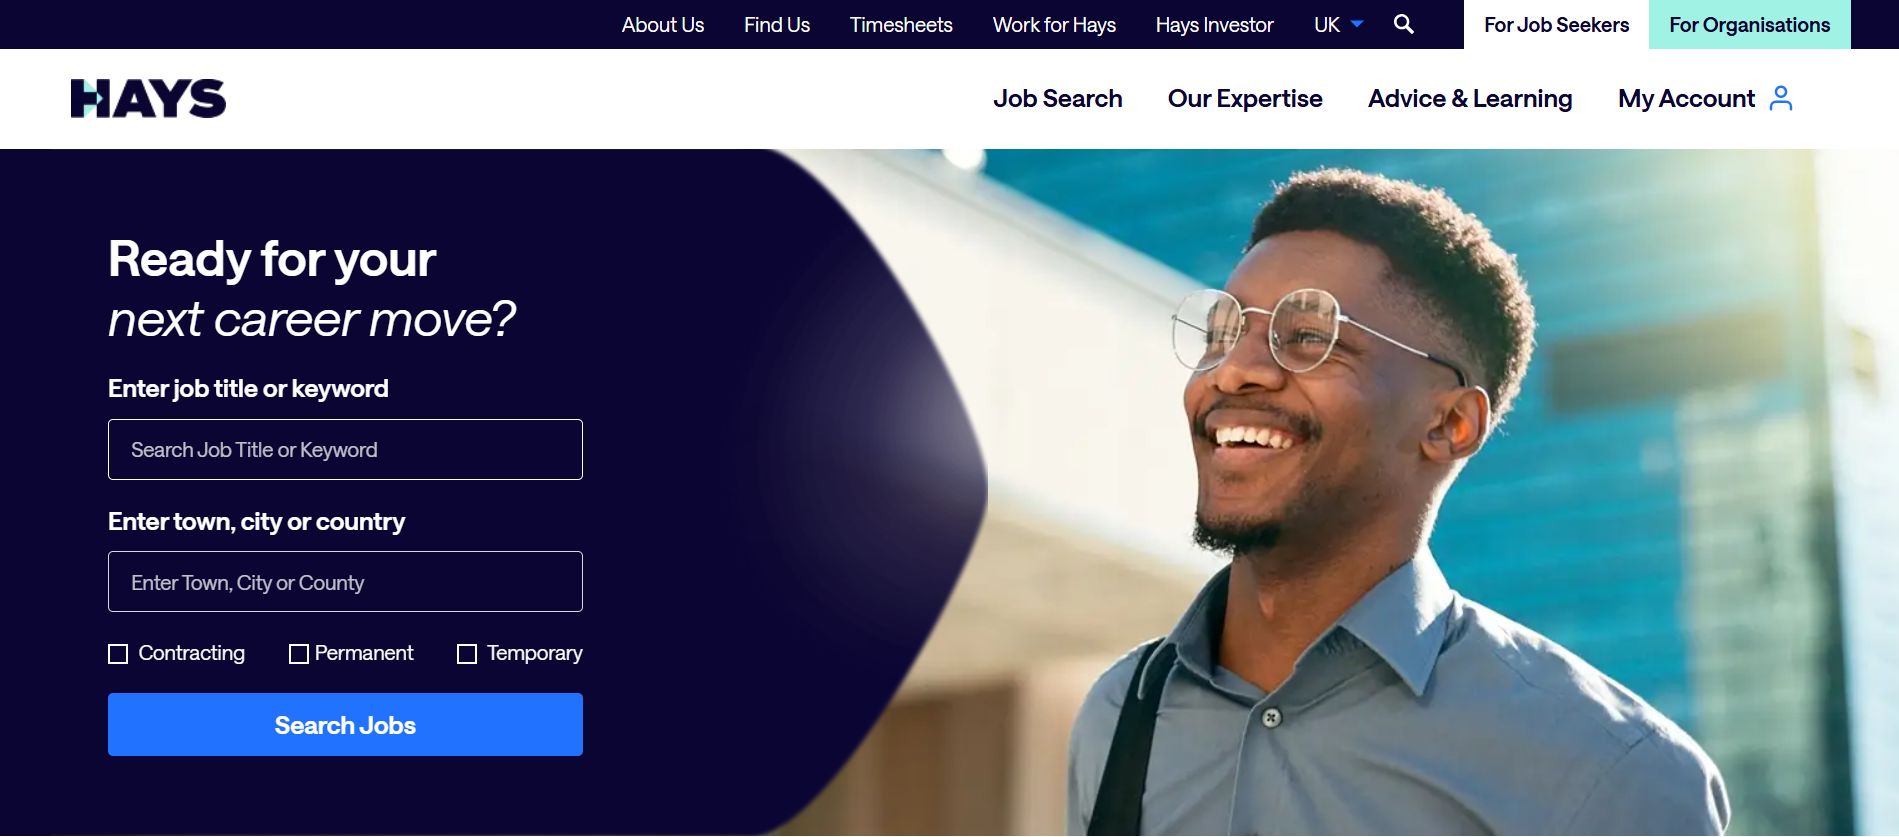The image size is (1899, 837).
Task: Select the For Job Seekers tab
Action: [1556, 24]
